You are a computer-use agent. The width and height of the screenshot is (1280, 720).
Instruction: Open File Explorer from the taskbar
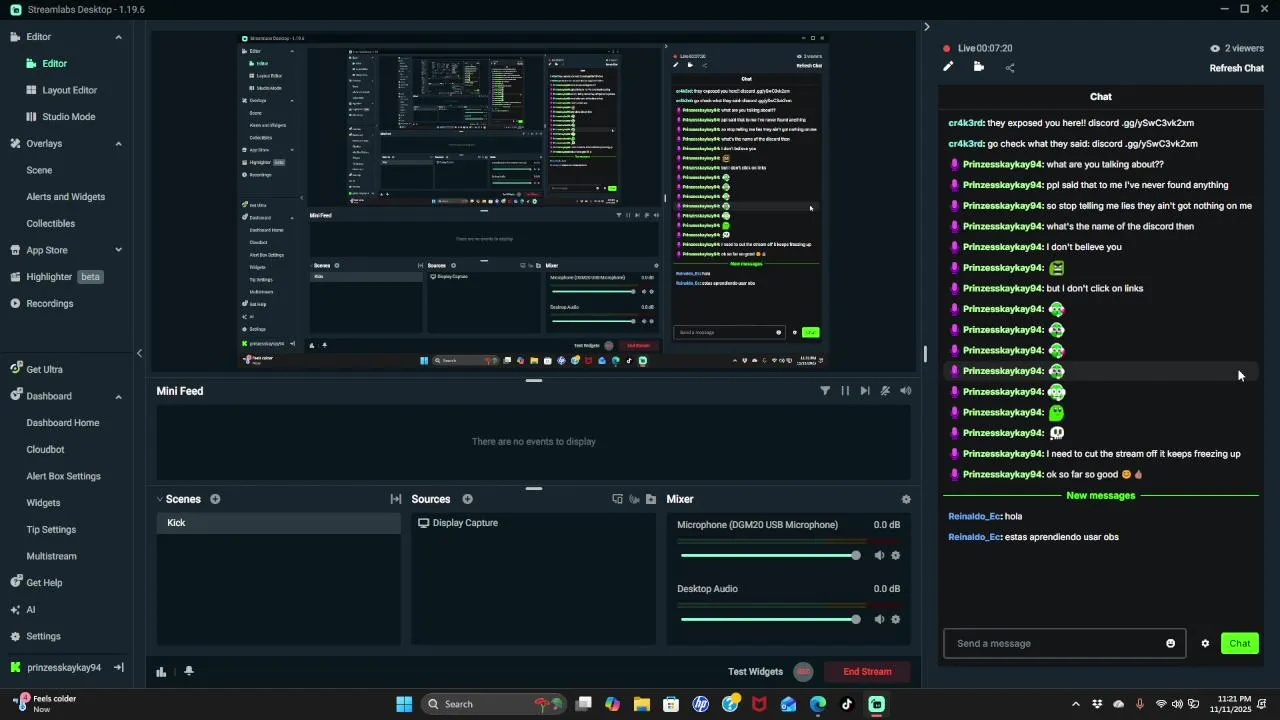(x=642, y=704)
